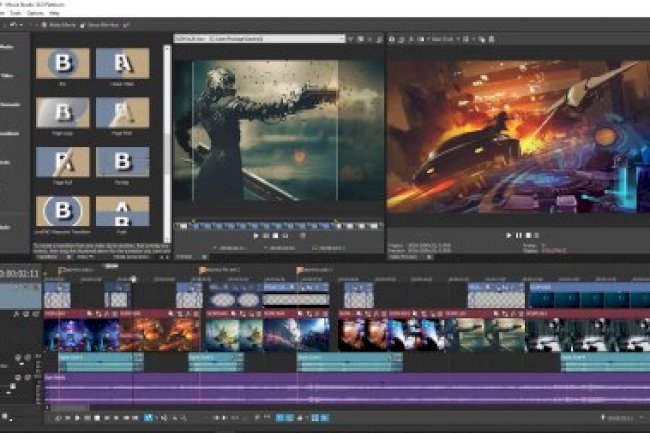
Task: Open the Trimmer file path combo box
Action: [x=260, y=39]
